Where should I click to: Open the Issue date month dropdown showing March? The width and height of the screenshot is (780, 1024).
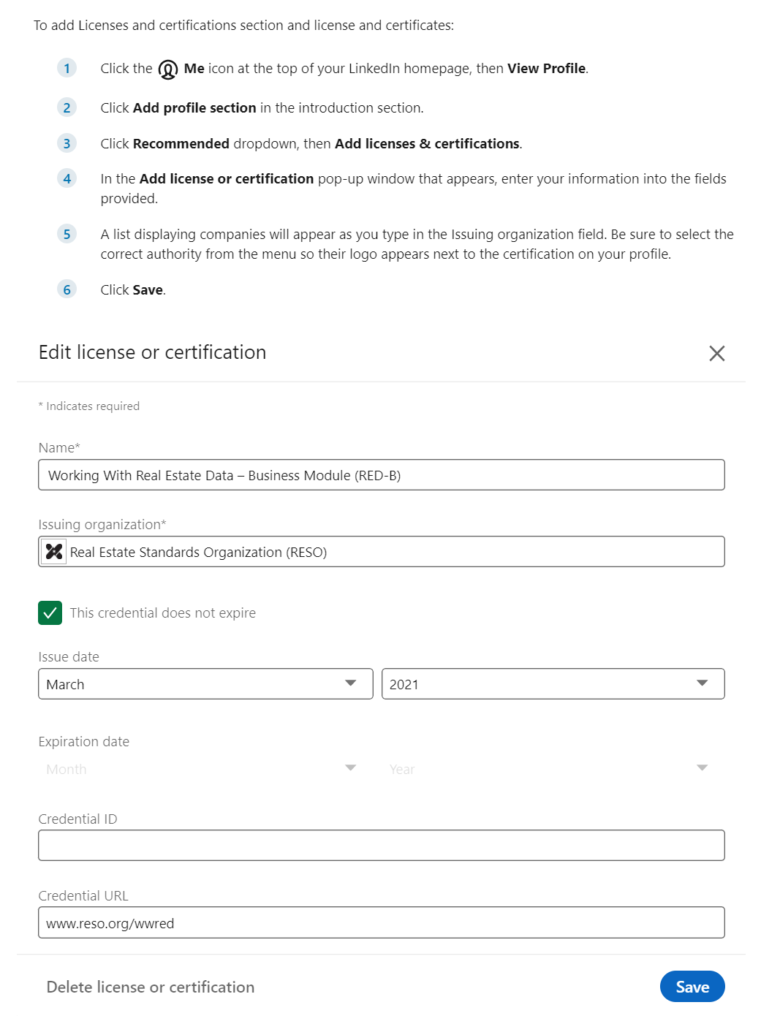[205, 684]
